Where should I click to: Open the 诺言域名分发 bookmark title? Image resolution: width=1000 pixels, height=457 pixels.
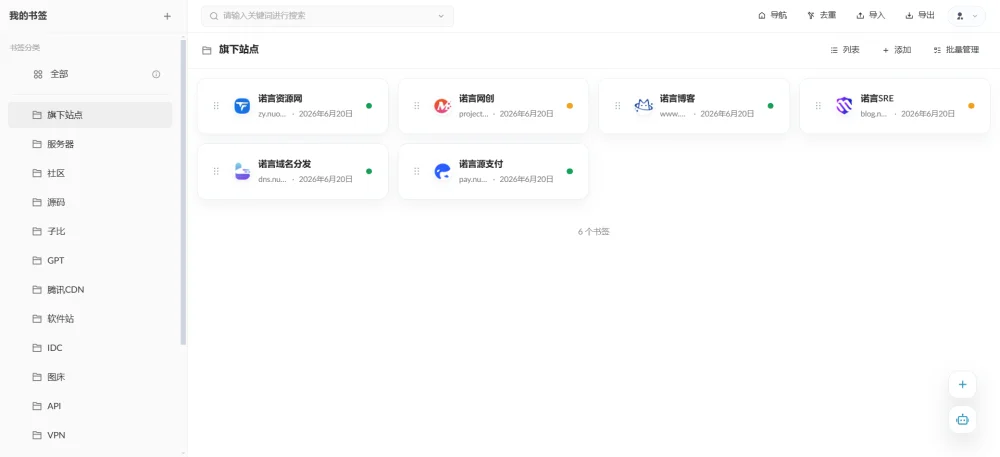(x=284, y=164)
